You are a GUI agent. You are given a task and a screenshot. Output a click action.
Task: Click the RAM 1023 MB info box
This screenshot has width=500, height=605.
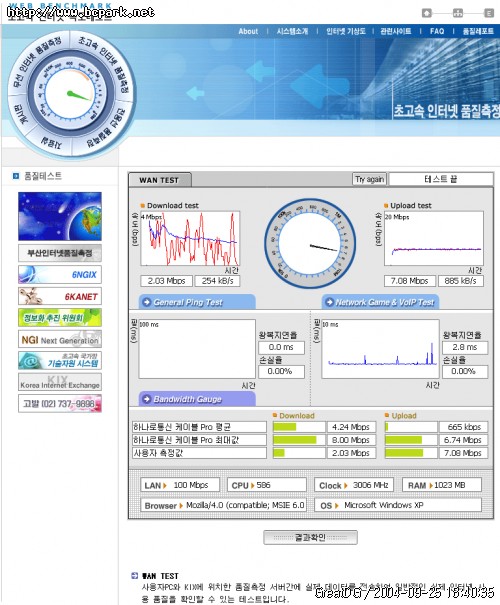point(442,485)
